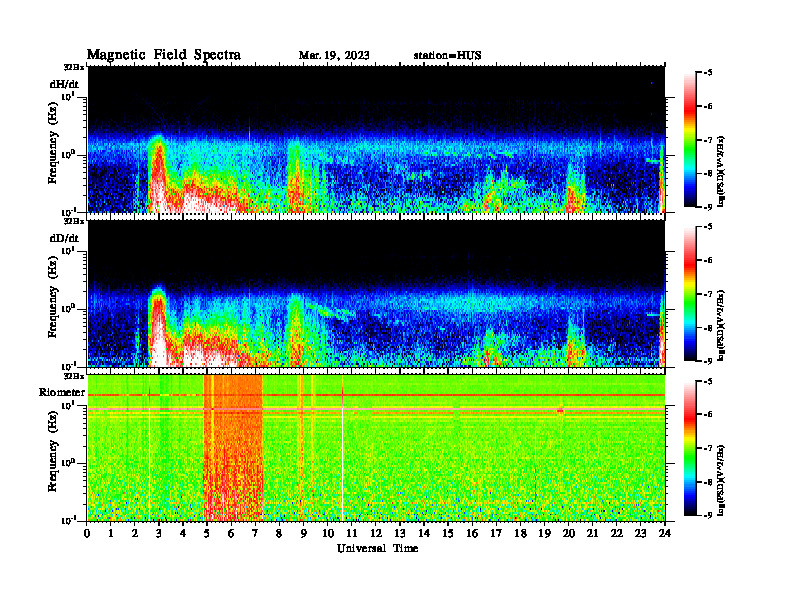
Task: Click hour "20" on Universal Time axis
Action: tap(569, 534)
